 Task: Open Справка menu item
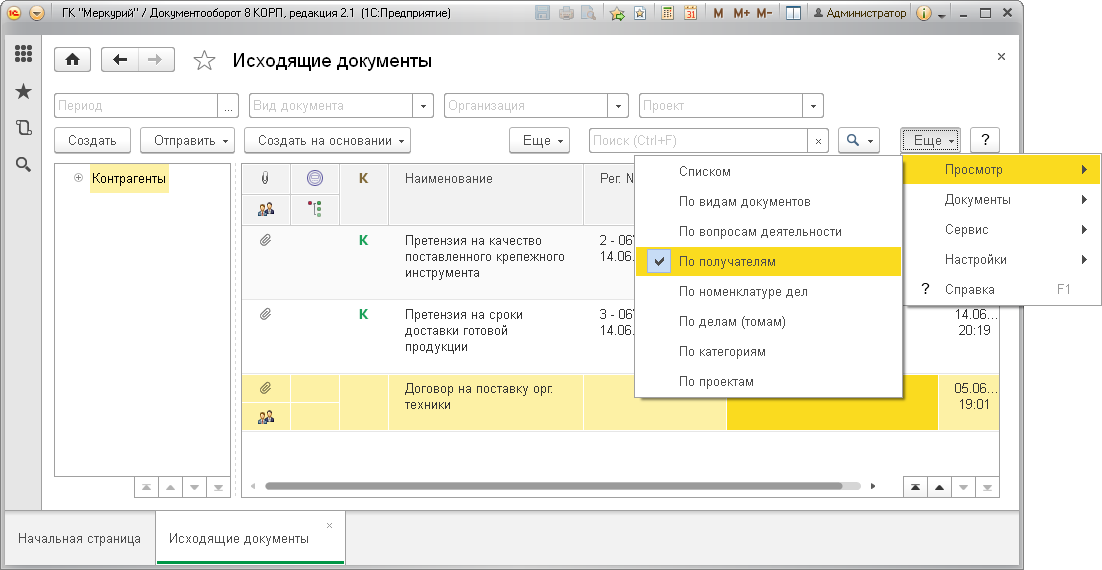(x=1001, y=290)
